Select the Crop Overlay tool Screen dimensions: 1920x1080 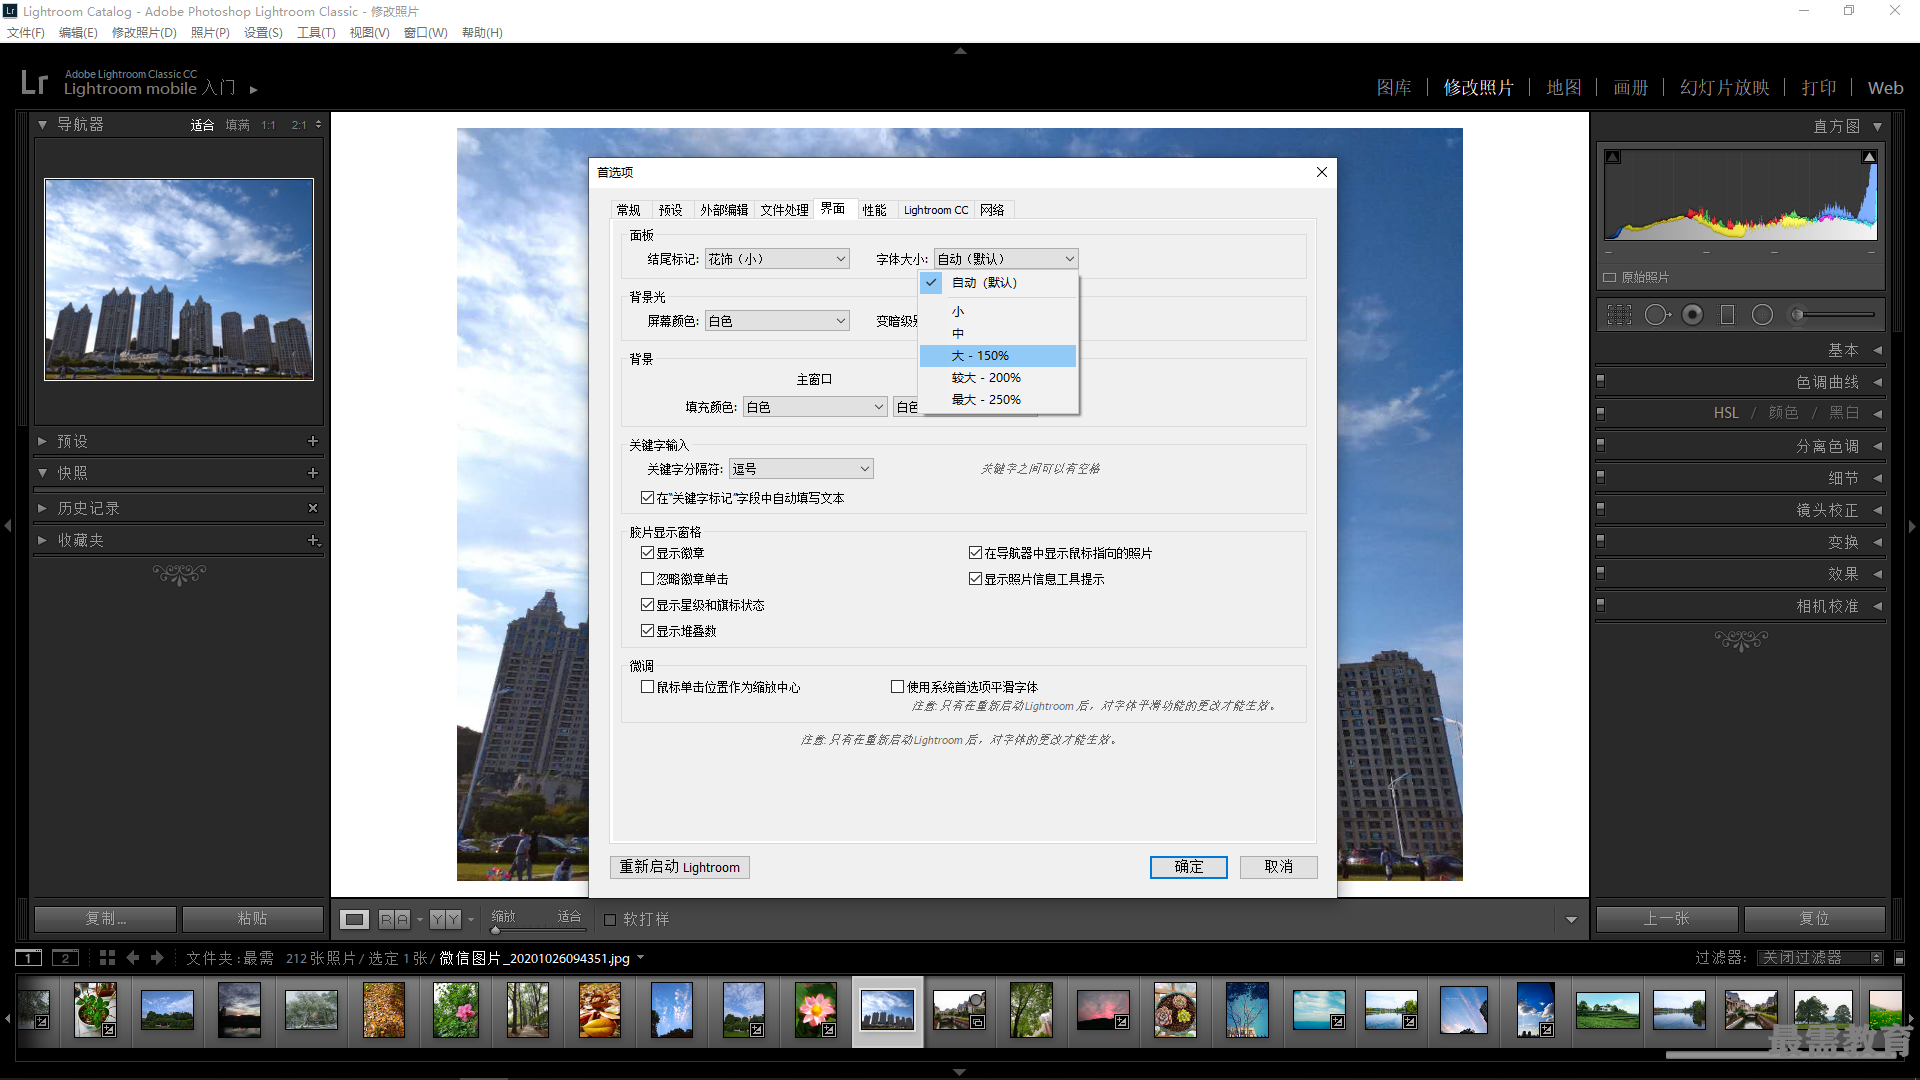pos(1619,315)
